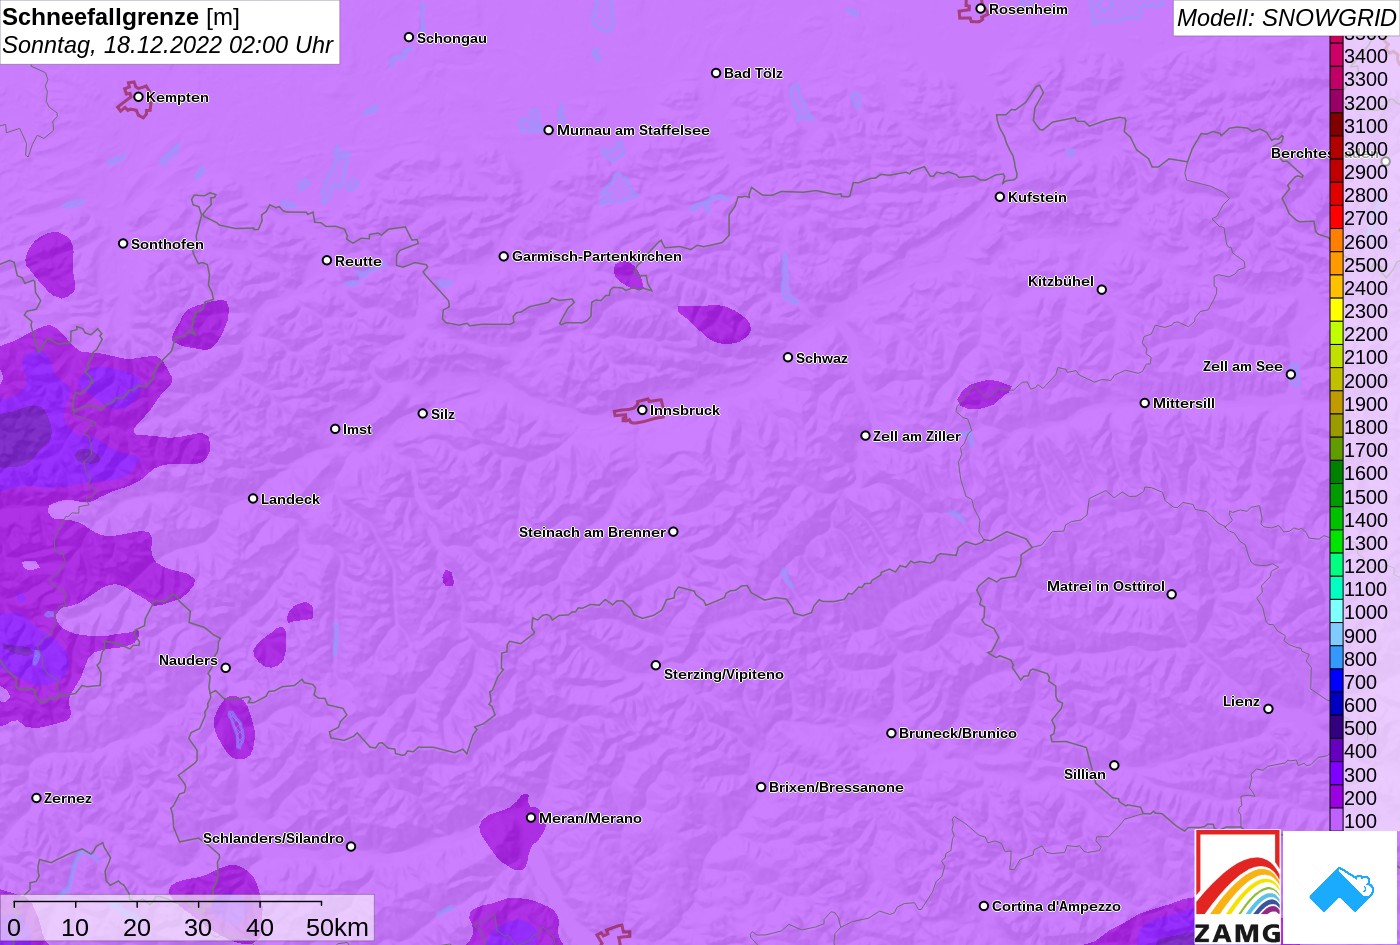Click the 2700 m red legend swatch
Screen dimensions: 1400x945
(x=1336, y=217)
